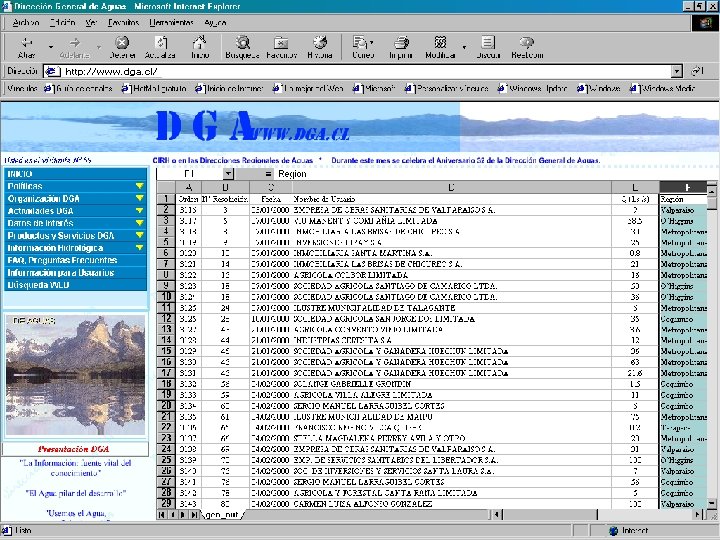Click the Internet Explorer title bar icon

6,6
